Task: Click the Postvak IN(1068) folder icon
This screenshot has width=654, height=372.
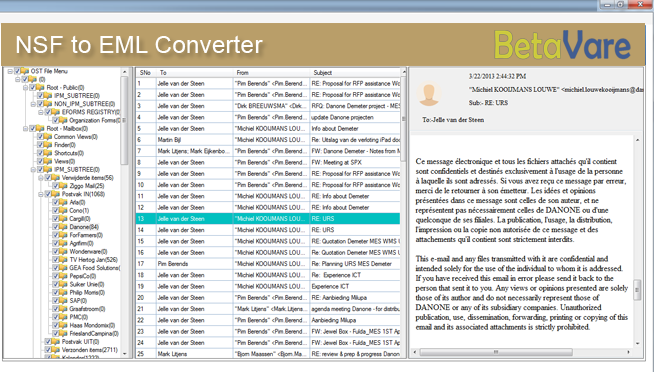Action: pyautogui.click(x=56, y=194)
